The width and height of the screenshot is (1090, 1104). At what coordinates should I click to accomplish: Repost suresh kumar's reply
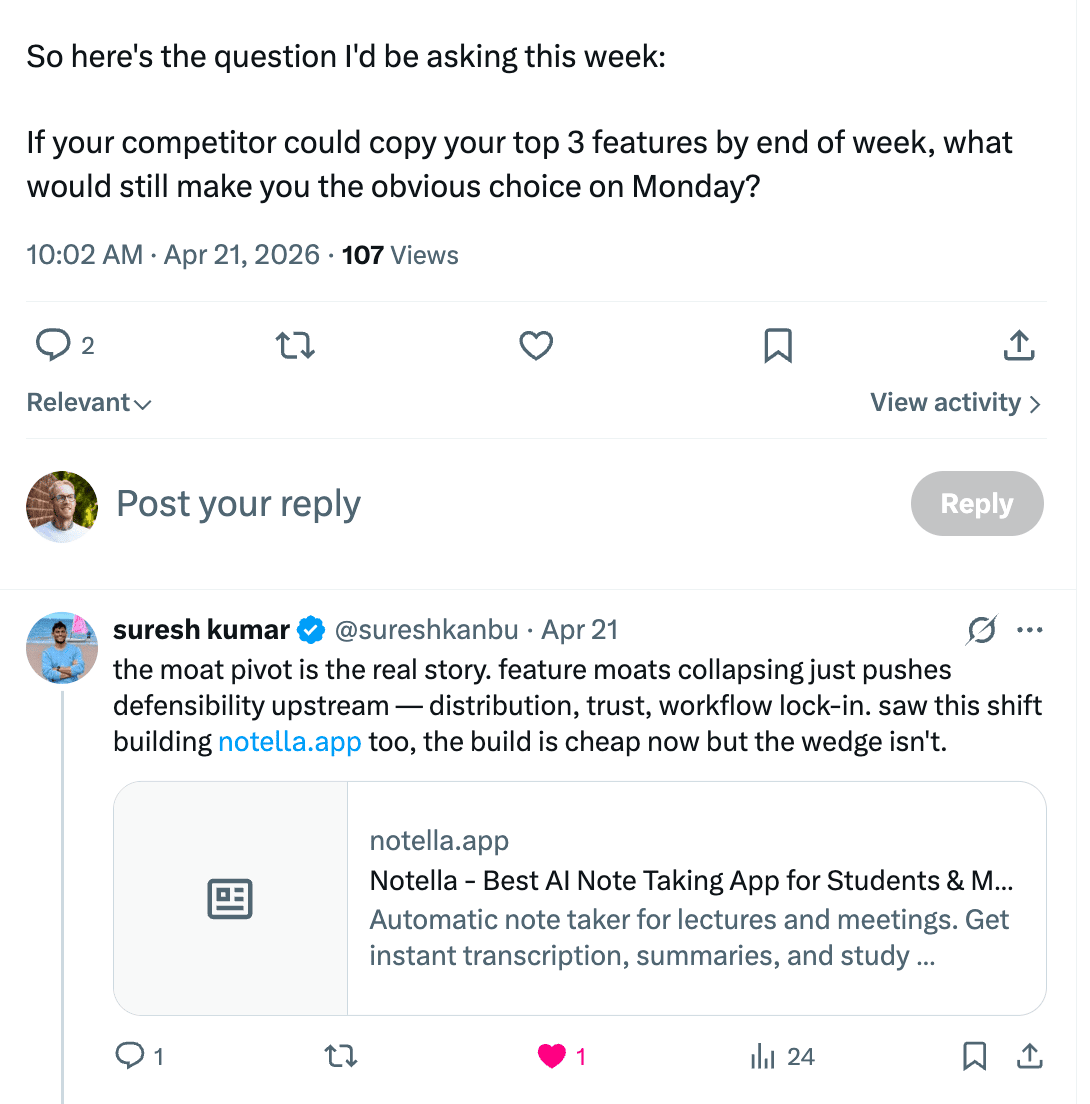(x=342, y=1056)
